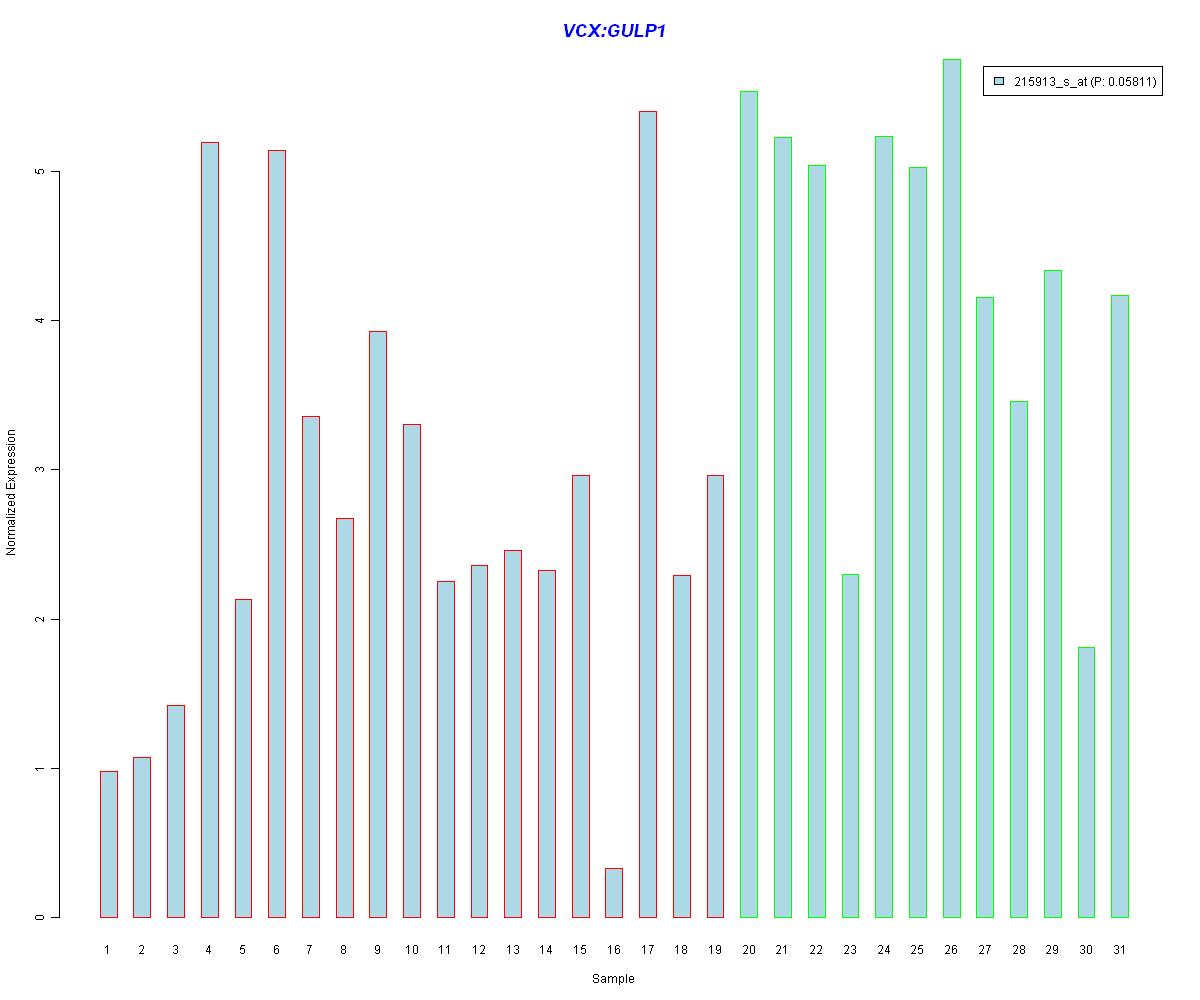This screenshot has width=1200, height=1000.
Task: Select the bar for sample 19
Action: tap(715, 696)
